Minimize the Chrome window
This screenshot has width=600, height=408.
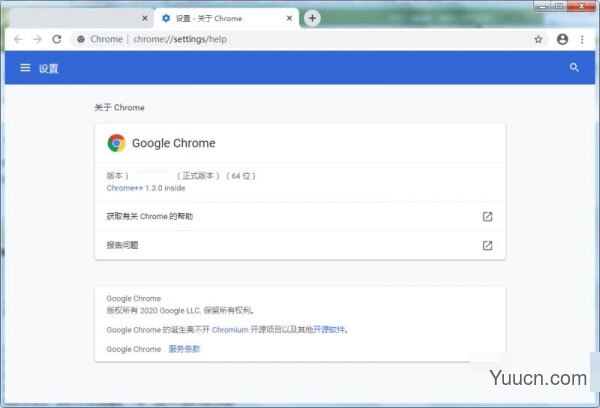tap(542, 6)
